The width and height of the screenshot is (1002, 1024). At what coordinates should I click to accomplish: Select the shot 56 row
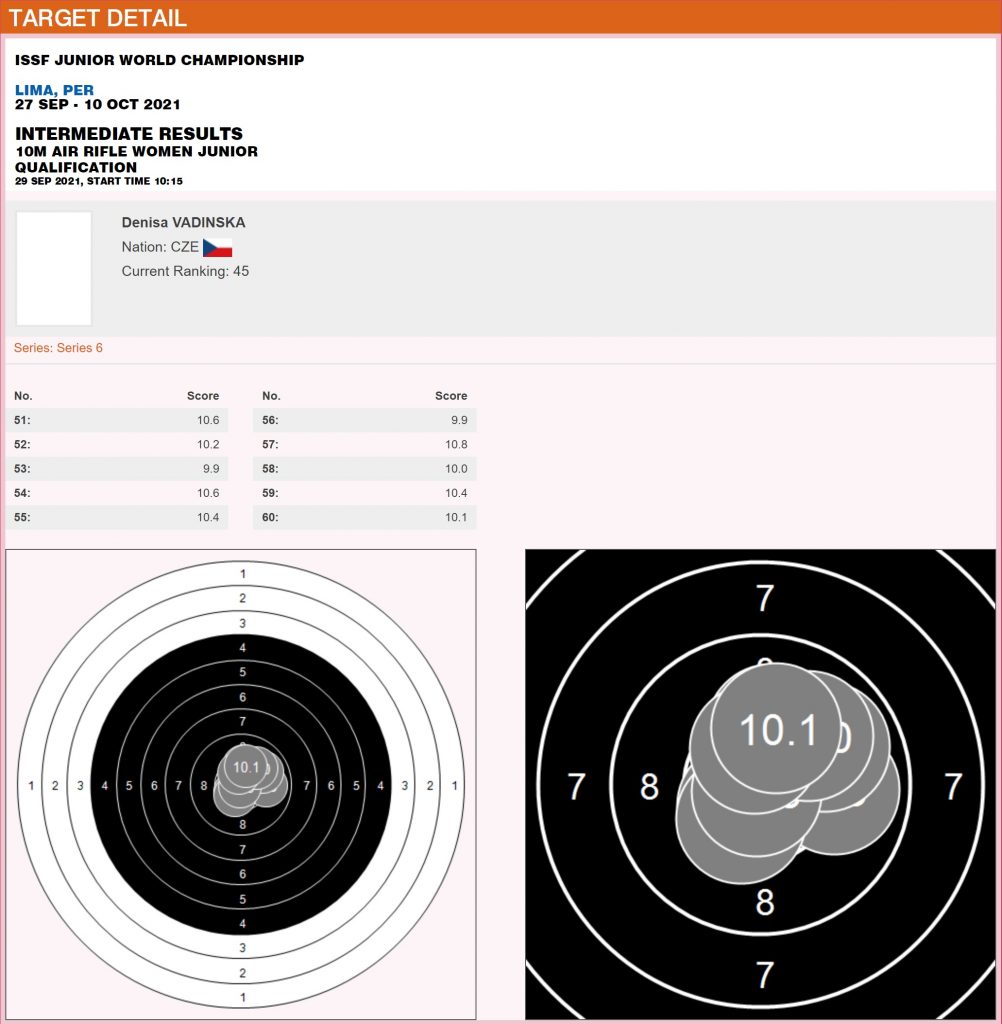tap(364, 420)
